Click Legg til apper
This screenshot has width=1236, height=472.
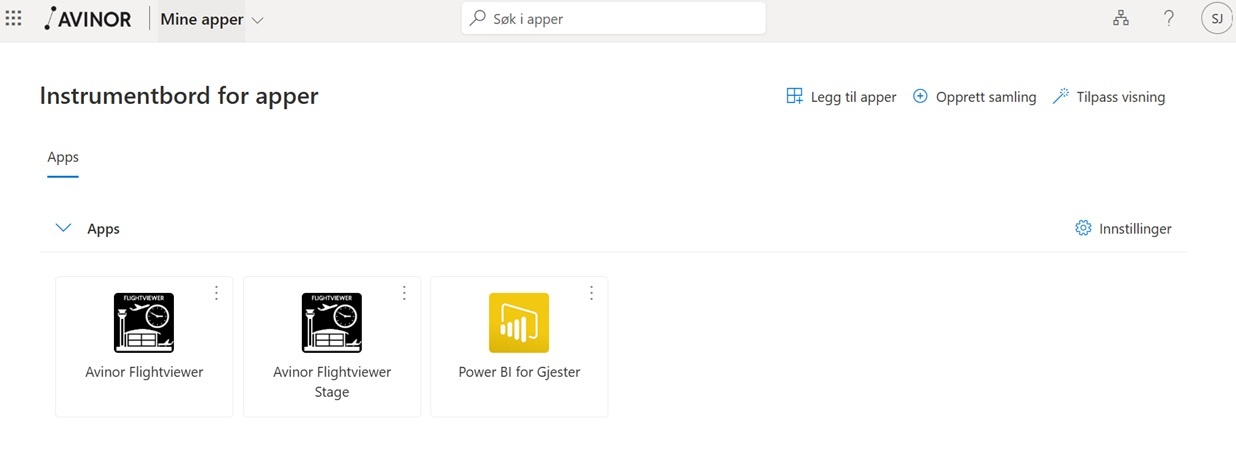tap(841, 97)
